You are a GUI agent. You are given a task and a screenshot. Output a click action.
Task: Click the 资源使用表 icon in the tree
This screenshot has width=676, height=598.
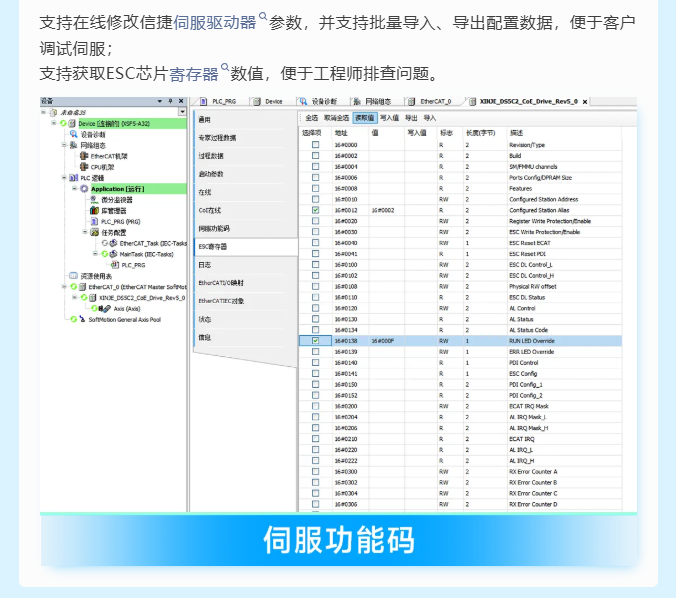coord(73,275)
